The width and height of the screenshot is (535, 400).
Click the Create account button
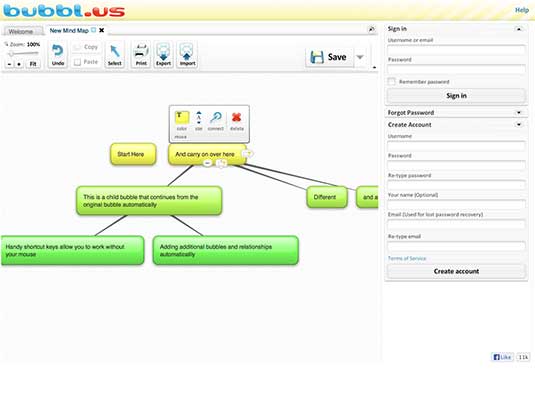pos(456,271)
